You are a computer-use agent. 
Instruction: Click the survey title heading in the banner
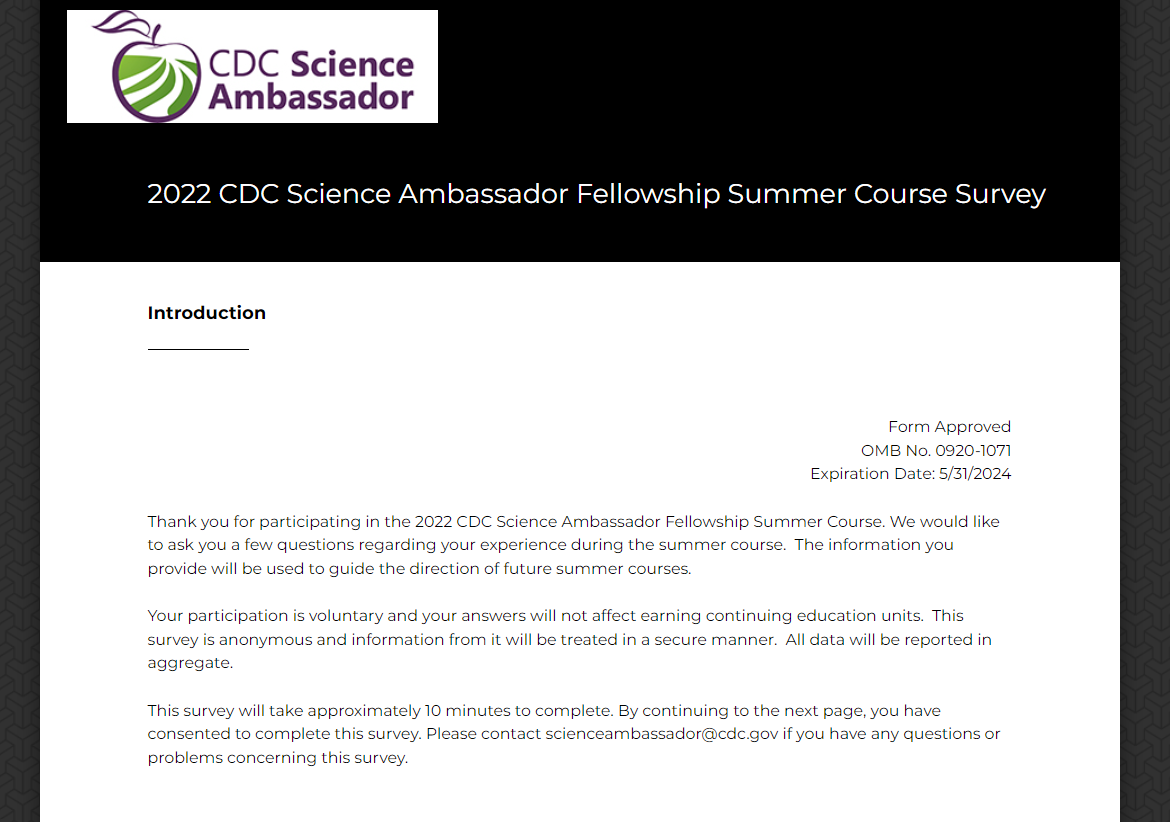[x=596, y=193]
